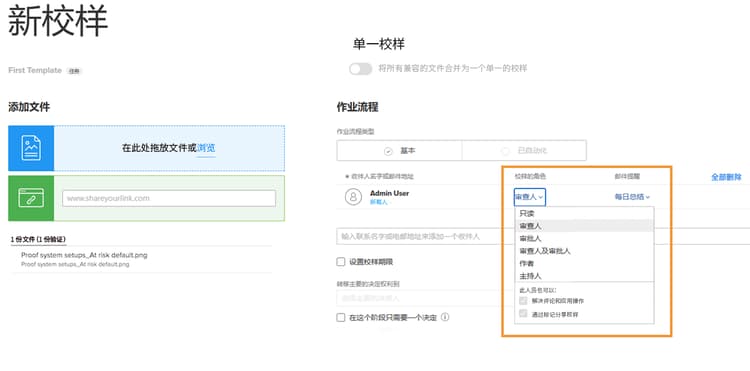Choose 审批人 from the role list
750x371 pixels.
coord(584,238)
